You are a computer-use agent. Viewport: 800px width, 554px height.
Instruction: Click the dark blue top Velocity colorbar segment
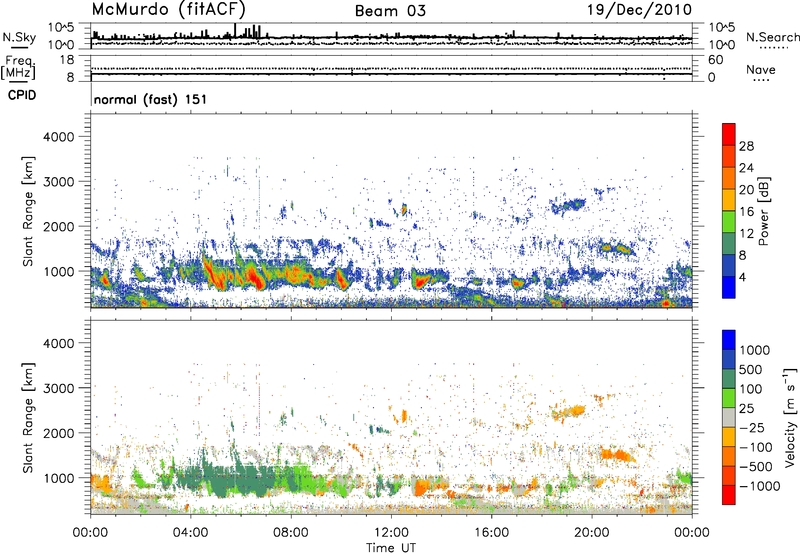click(729, 340)
